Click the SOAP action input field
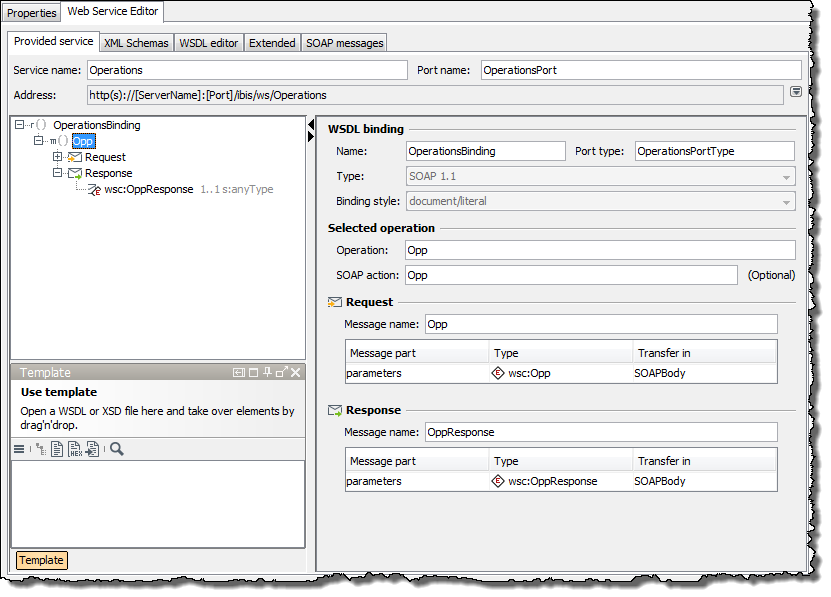Image resolution: width=831 pixels, height=597 pixels. (x=570, y=275)
